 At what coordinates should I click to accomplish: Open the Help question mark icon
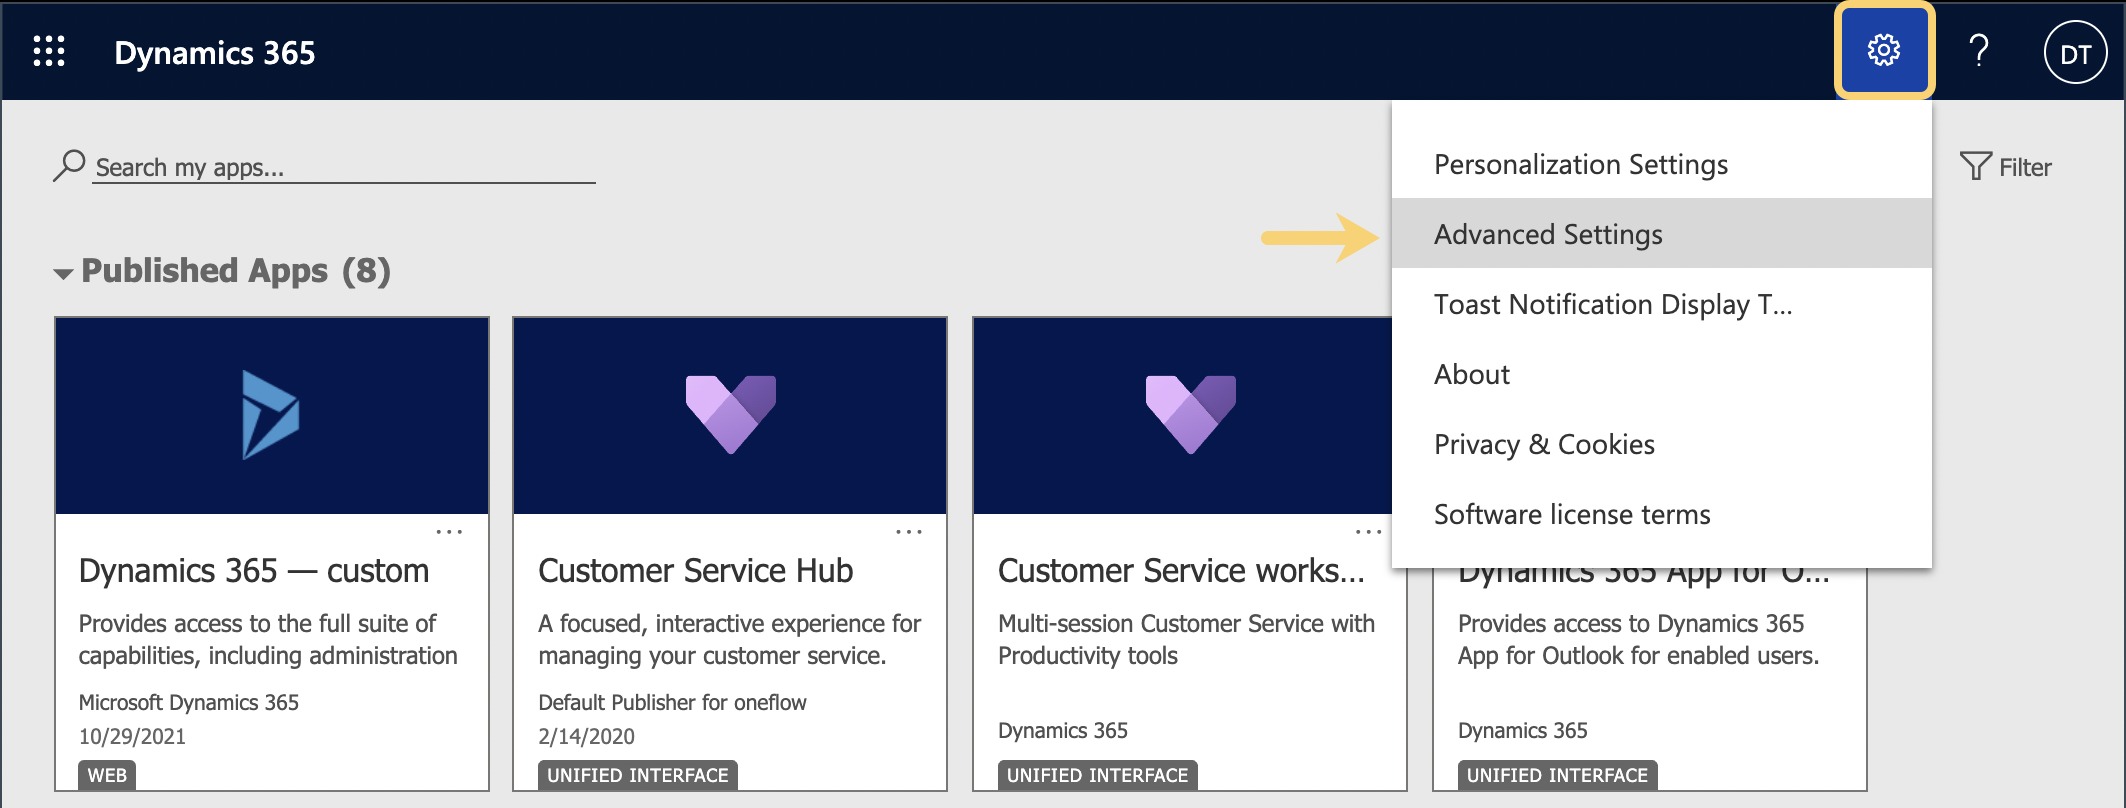click(x=1978, y=51)
